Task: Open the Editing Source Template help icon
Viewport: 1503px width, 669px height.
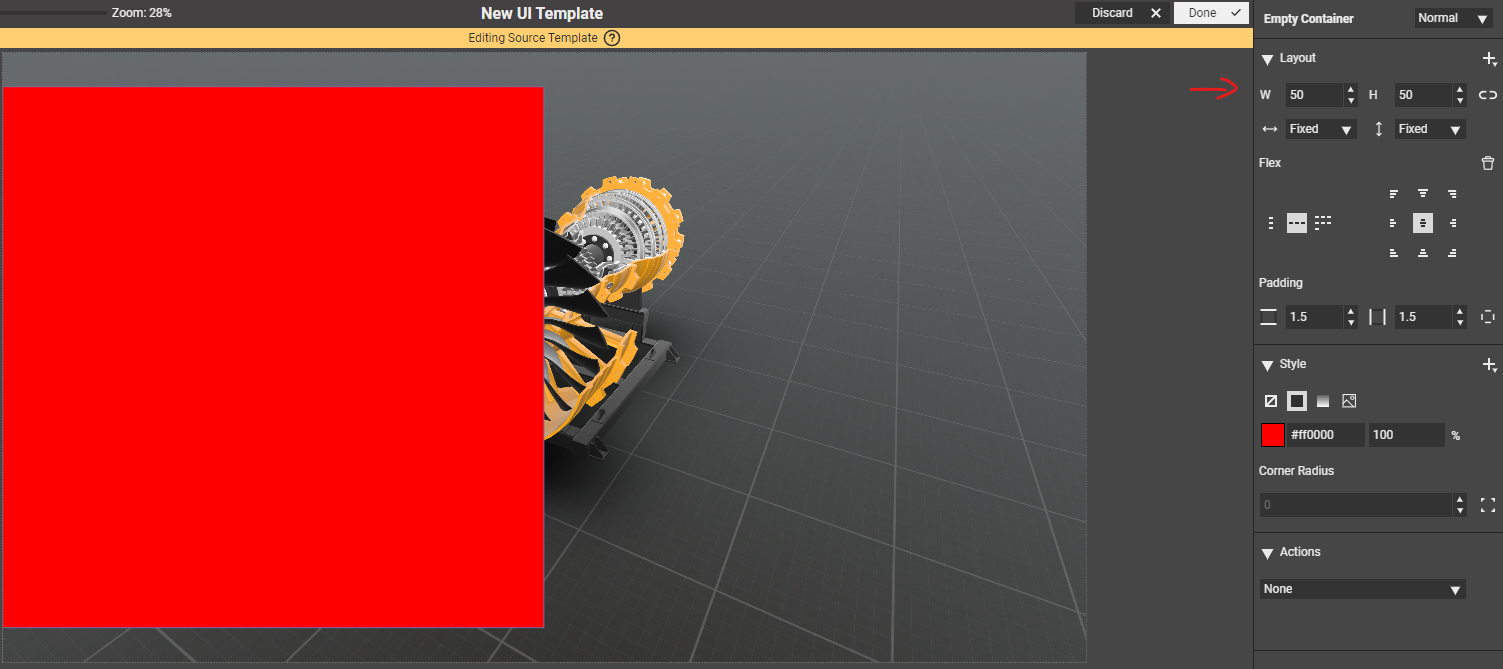Action: (612, 38)
